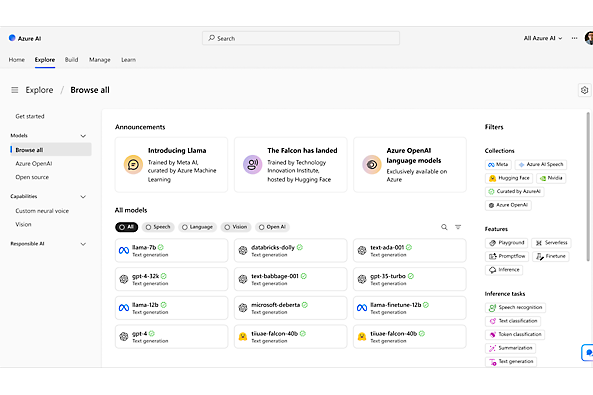
Task: Click the logo icon on databricks-dolly
Action: 243,250
